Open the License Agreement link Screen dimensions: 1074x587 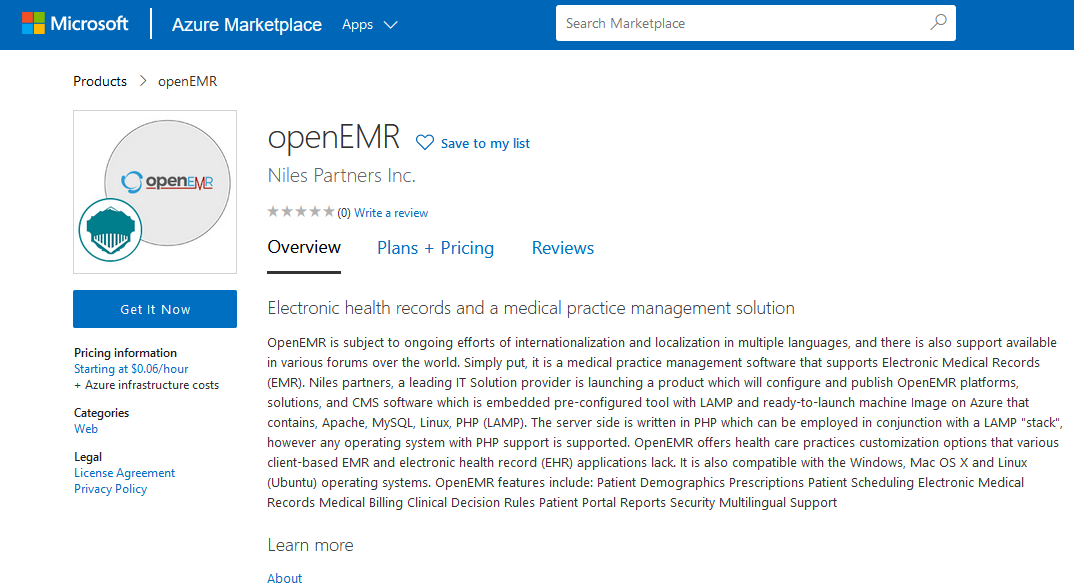coord(124,473)
